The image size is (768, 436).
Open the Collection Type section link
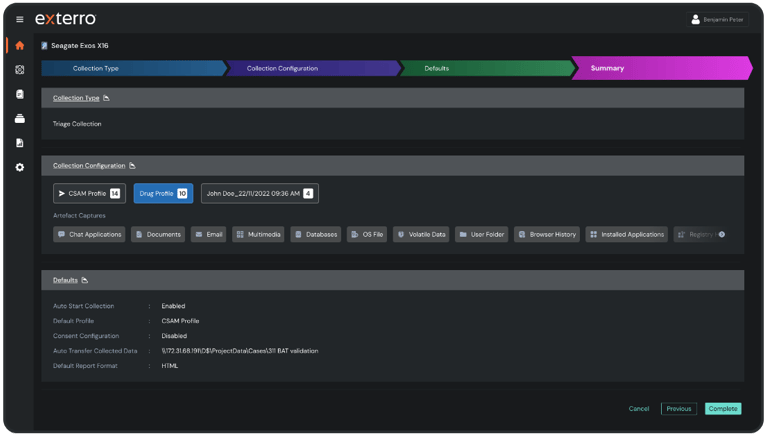coord(76,98)
